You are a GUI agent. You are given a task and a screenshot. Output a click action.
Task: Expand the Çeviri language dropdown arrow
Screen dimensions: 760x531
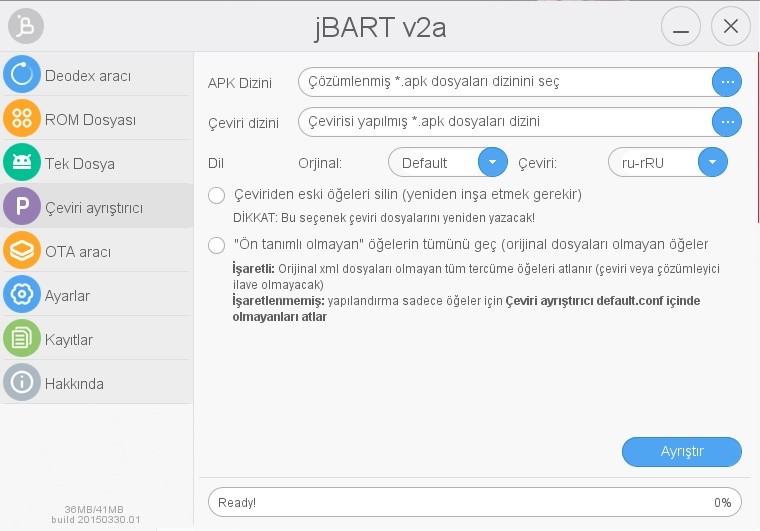click(712, 162)
